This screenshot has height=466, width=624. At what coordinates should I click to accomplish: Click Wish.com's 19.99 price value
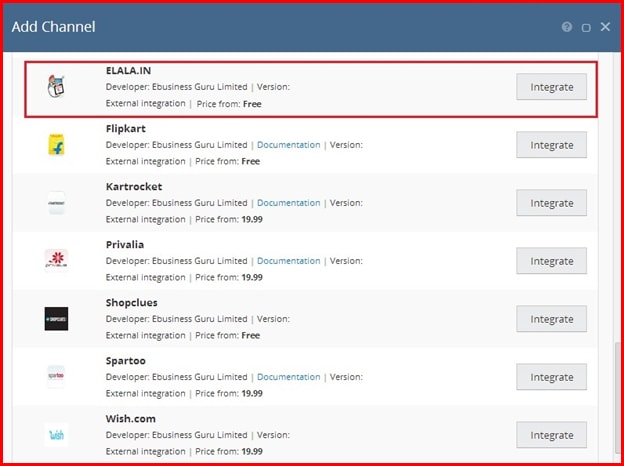click(252, 452)
